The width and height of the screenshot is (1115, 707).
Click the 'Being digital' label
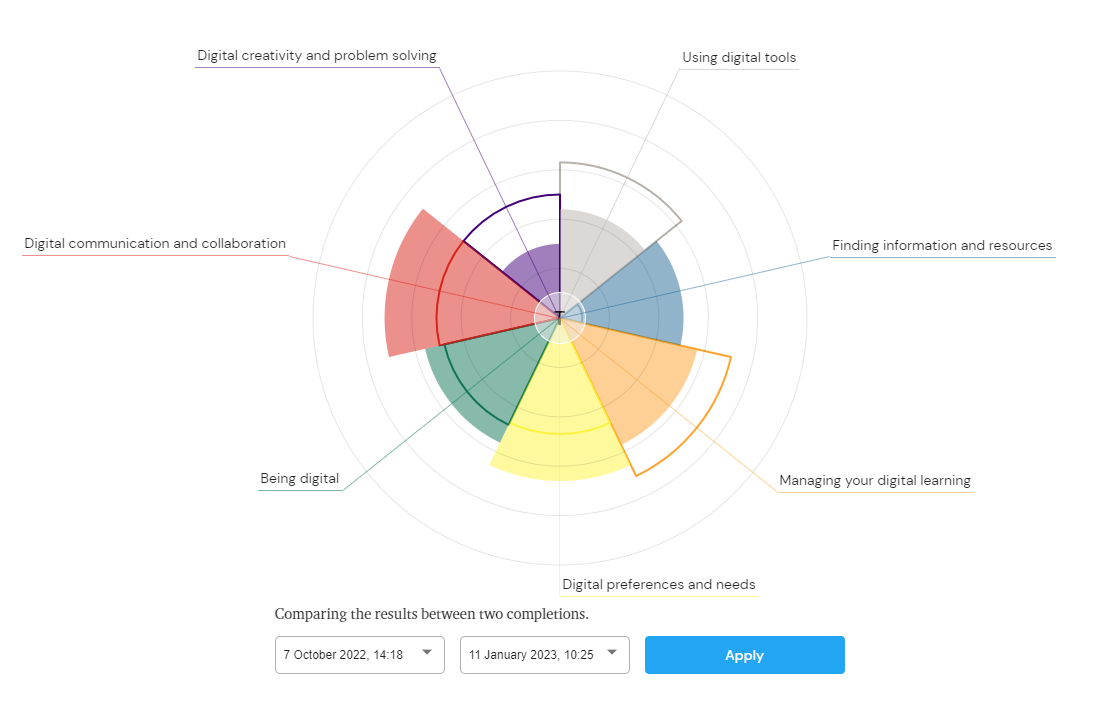point(300,479)
